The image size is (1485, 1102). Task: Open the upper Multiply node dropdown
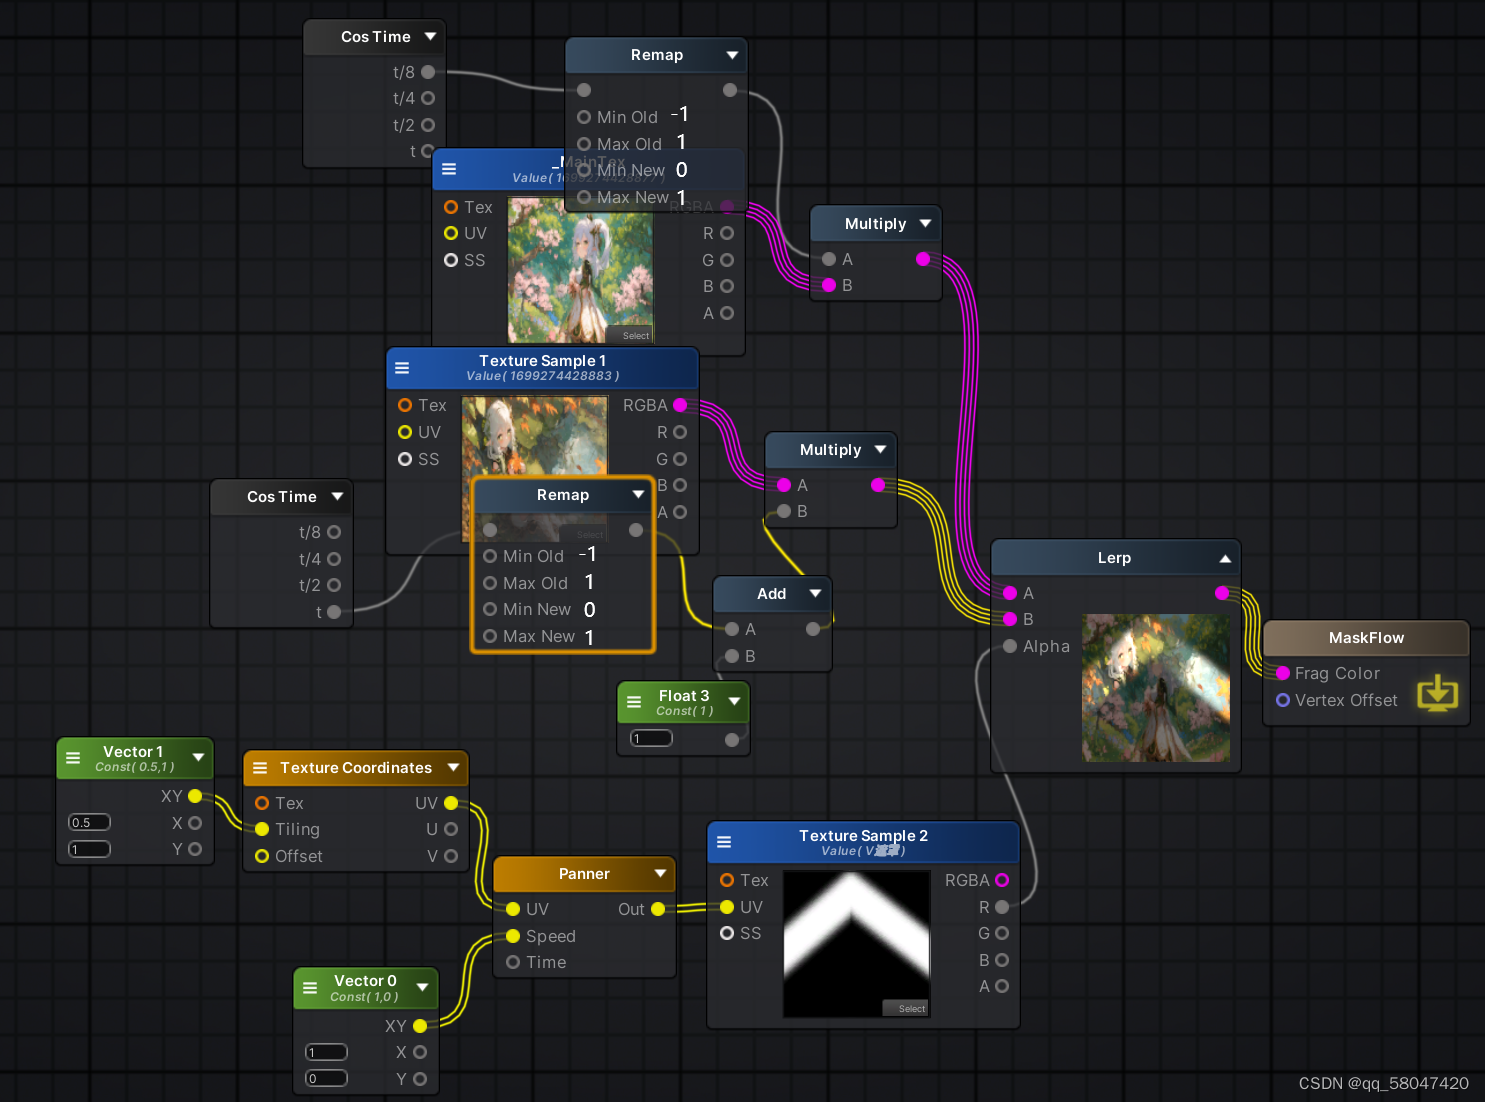click(x=925, y=223)
